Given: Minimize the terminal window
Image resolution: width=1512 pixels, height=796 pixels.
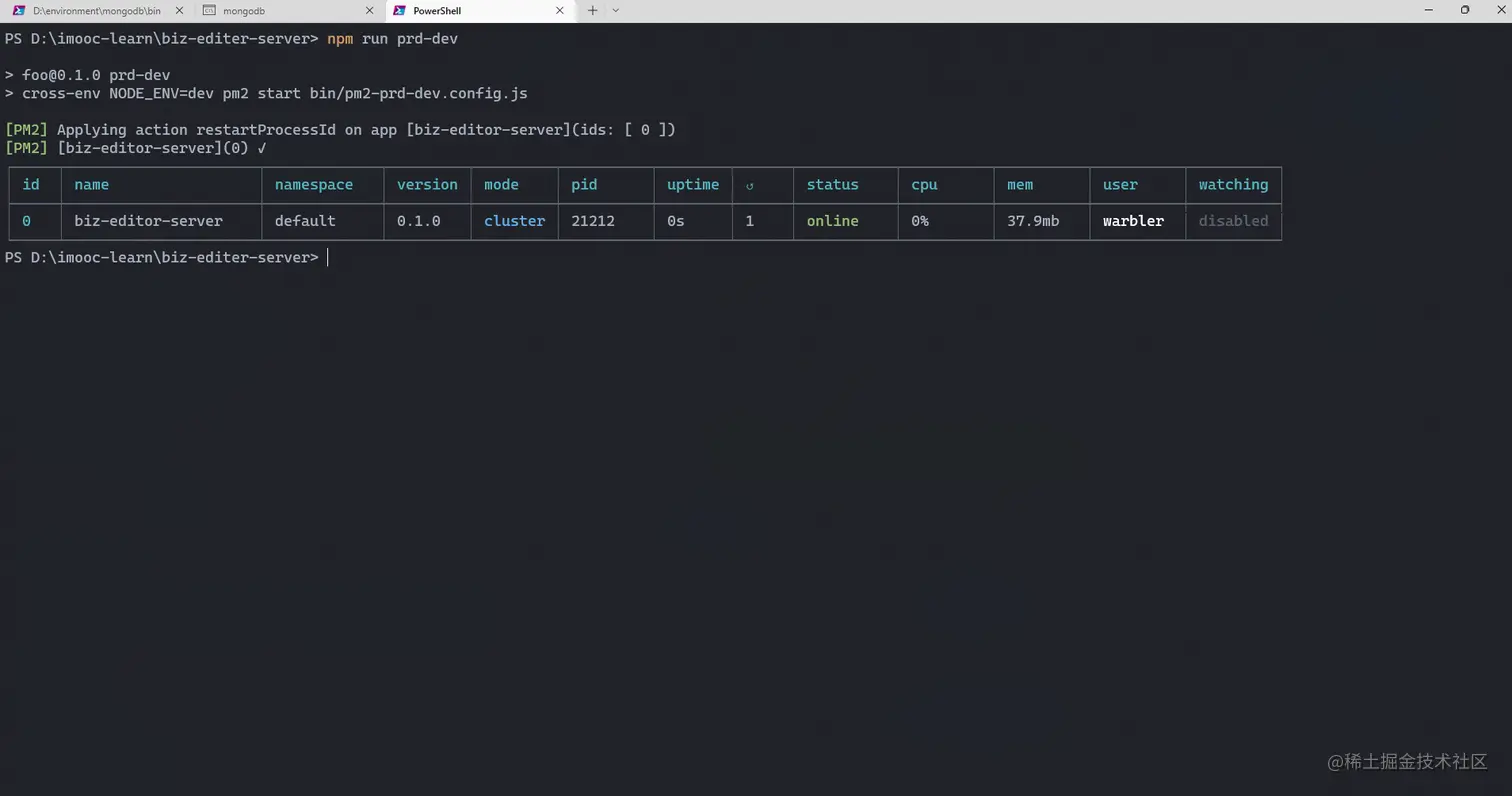Looking at the screenshot, I should (1429, 10).
